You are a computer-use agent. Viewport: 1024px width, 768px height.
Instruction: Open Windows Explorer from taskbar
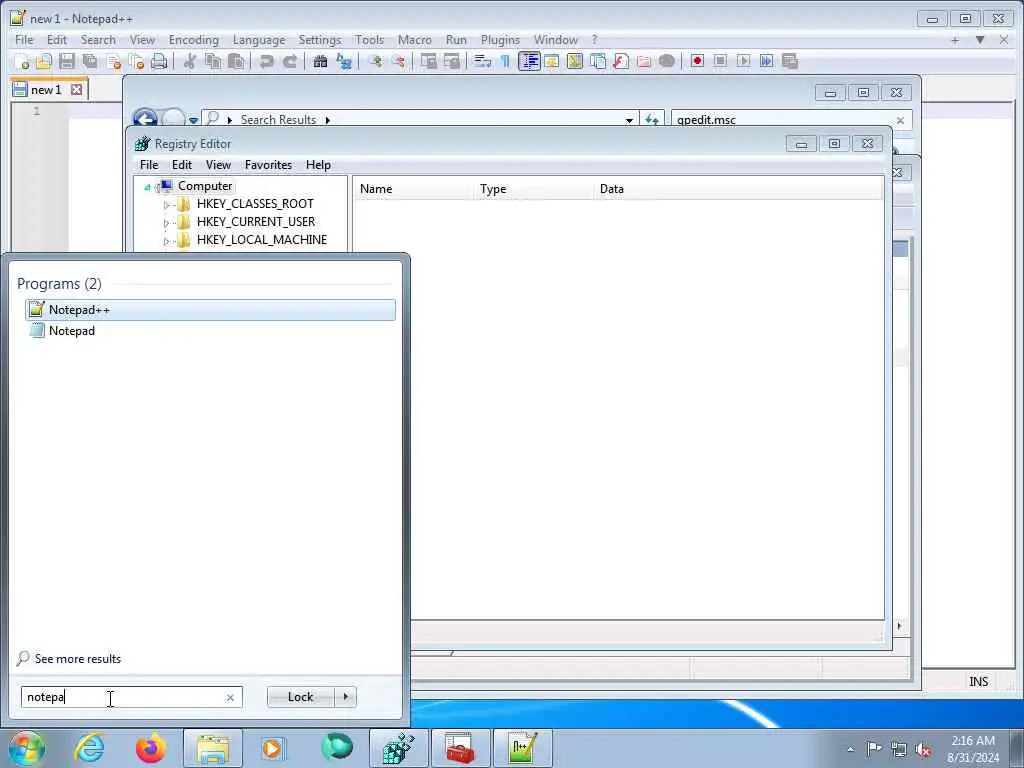(213, 748)
